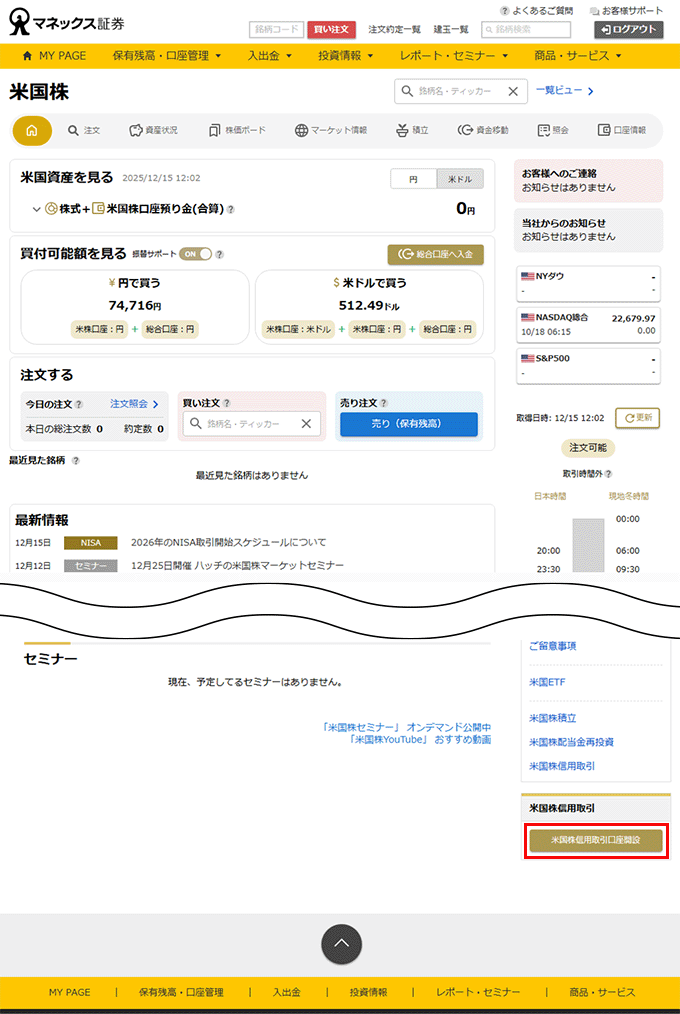This screenshot has width=680, height=1014.
Task: Open 米国株信用取引 sidebar link
Action: pos(562,766)
